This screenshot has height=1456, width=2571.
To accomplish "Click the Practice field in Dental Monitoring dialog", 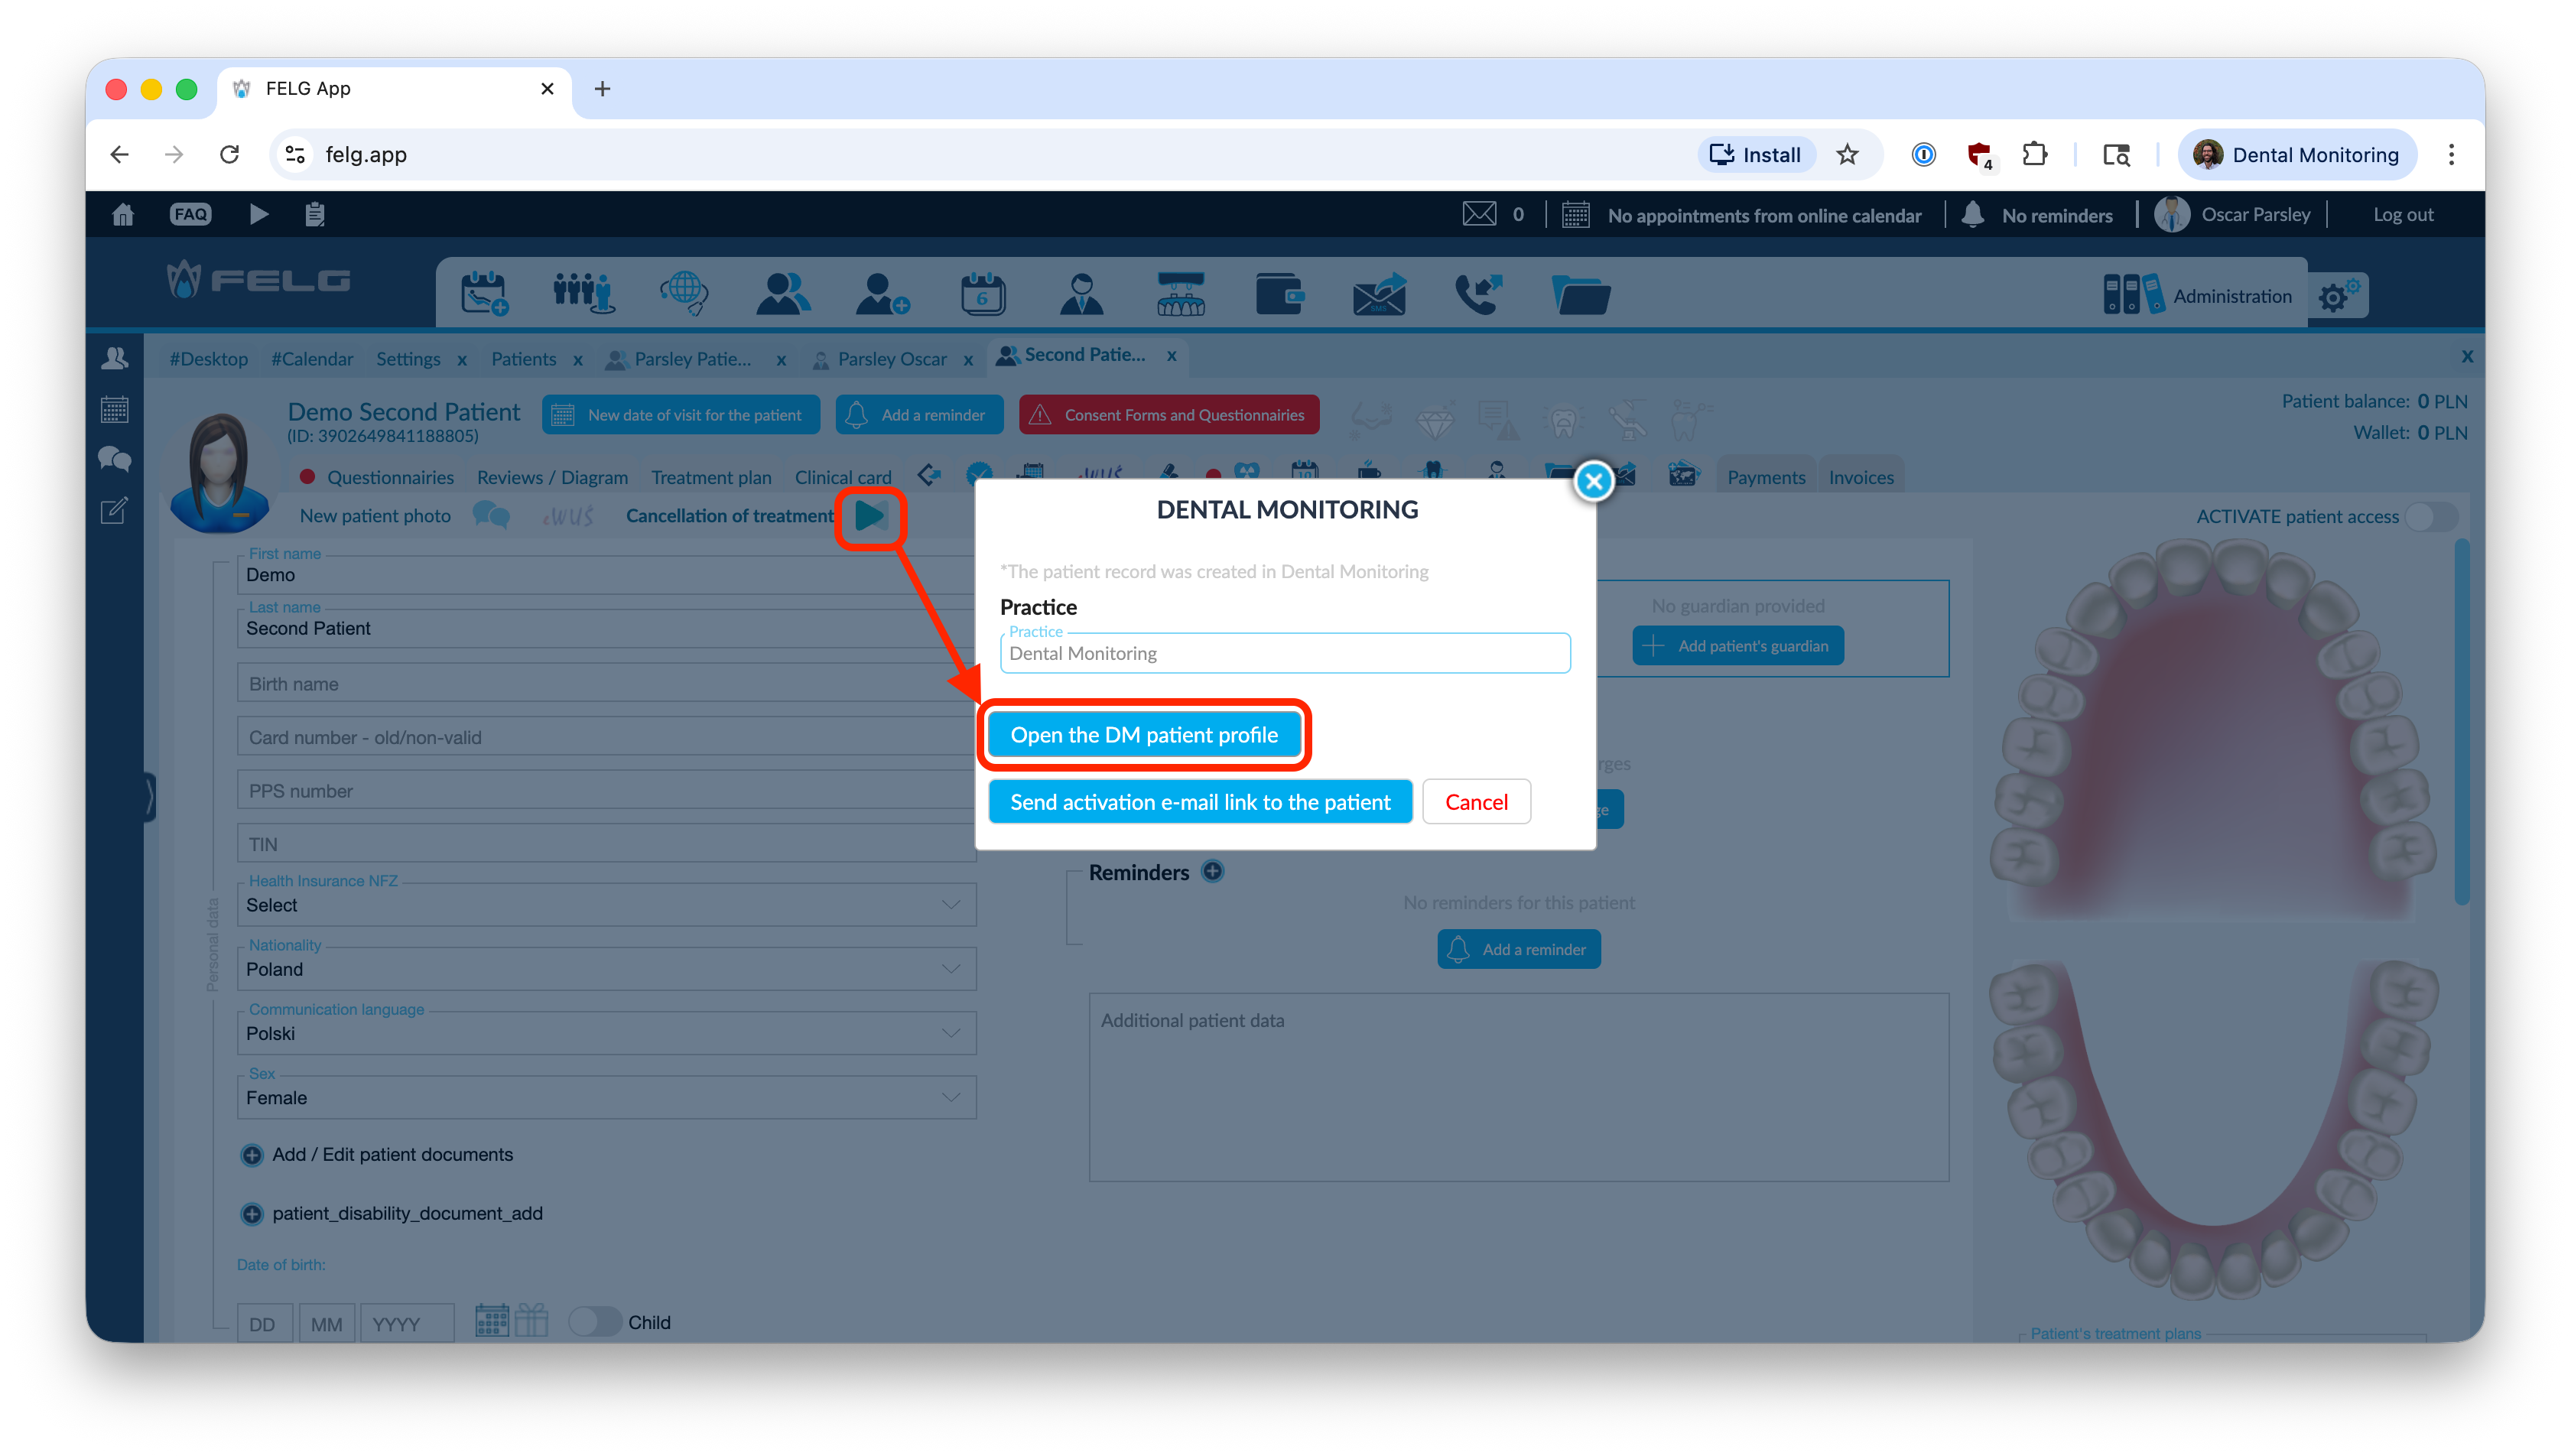I will (1285, 653).
